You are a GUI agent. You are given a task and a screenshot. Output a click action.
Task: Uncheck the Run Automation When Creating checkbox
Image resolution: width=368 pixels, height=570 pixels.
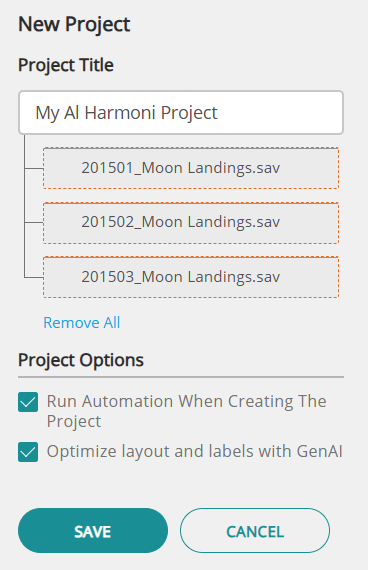(28, 402)
